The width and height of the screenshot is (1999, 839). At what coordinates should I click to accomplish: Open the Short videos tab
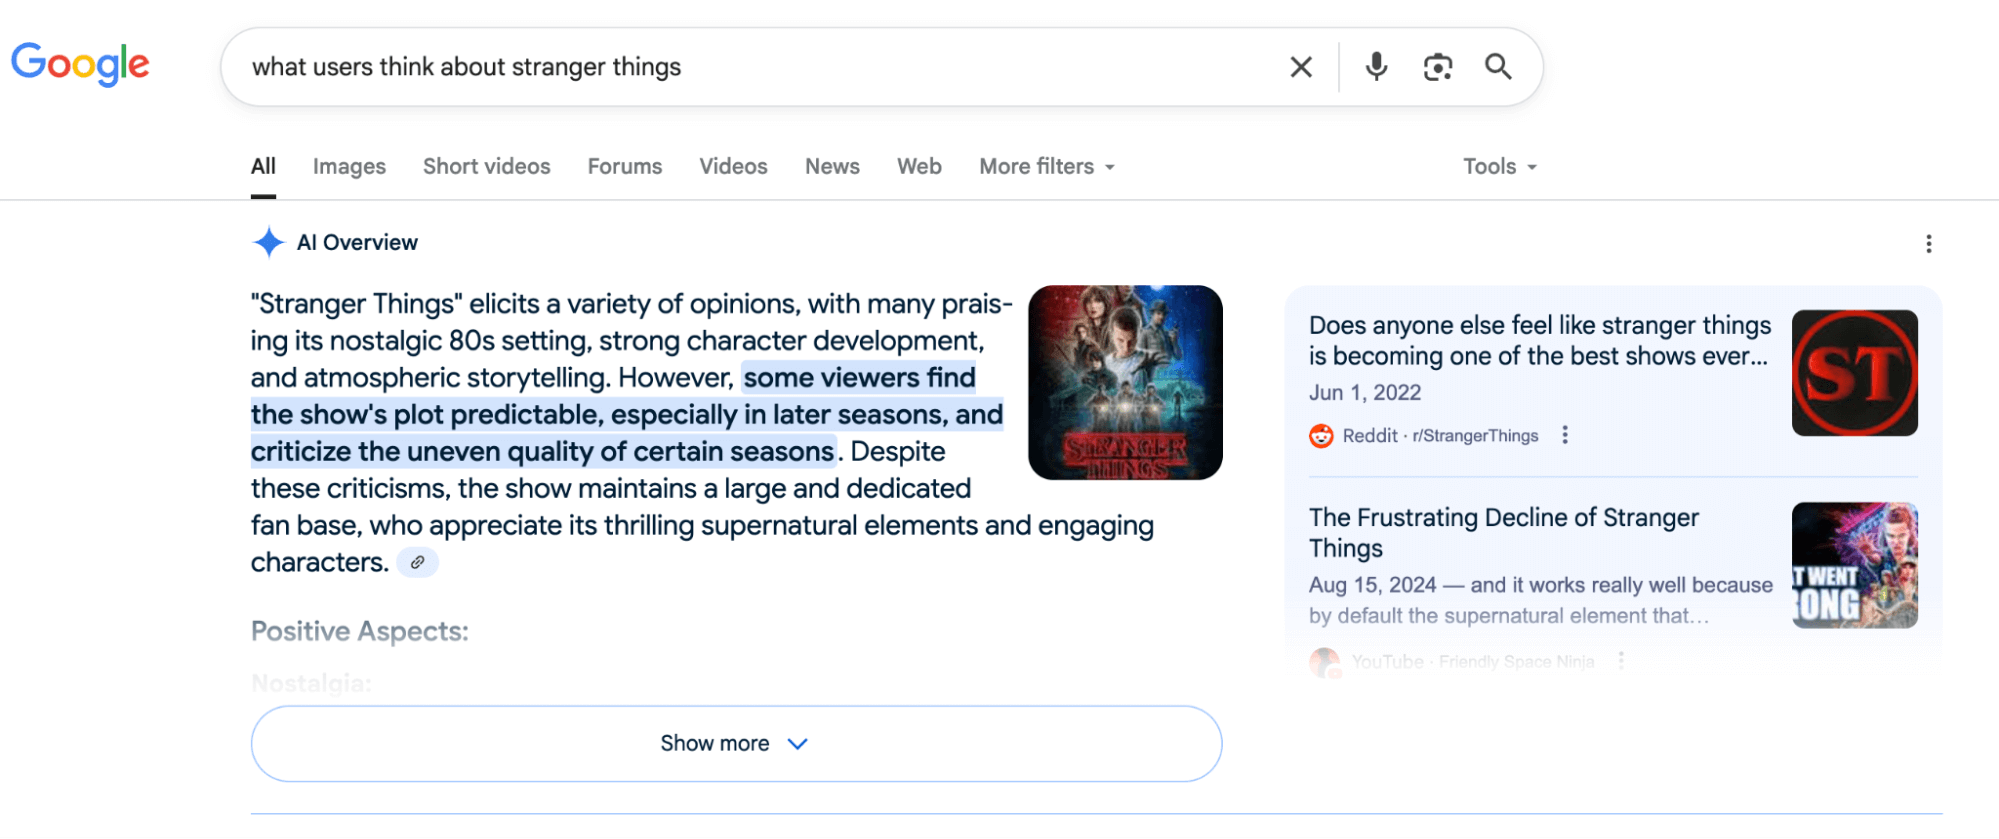click(486, 167)
